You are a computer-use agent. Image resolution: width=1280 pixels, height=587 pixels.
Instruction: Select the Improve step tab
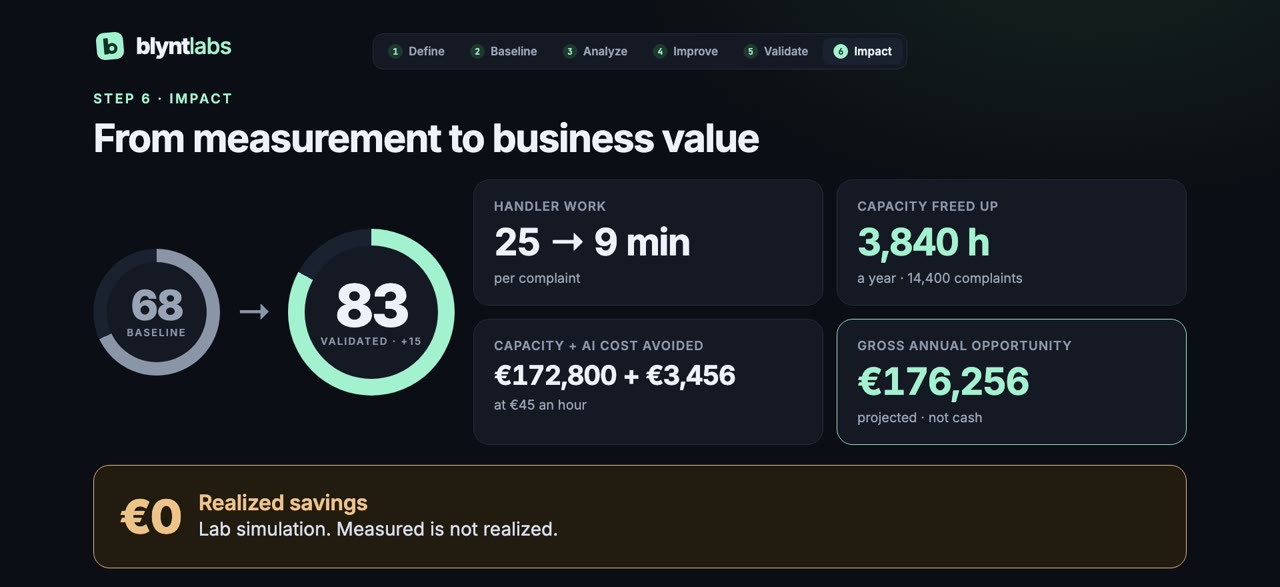point(686,51)
